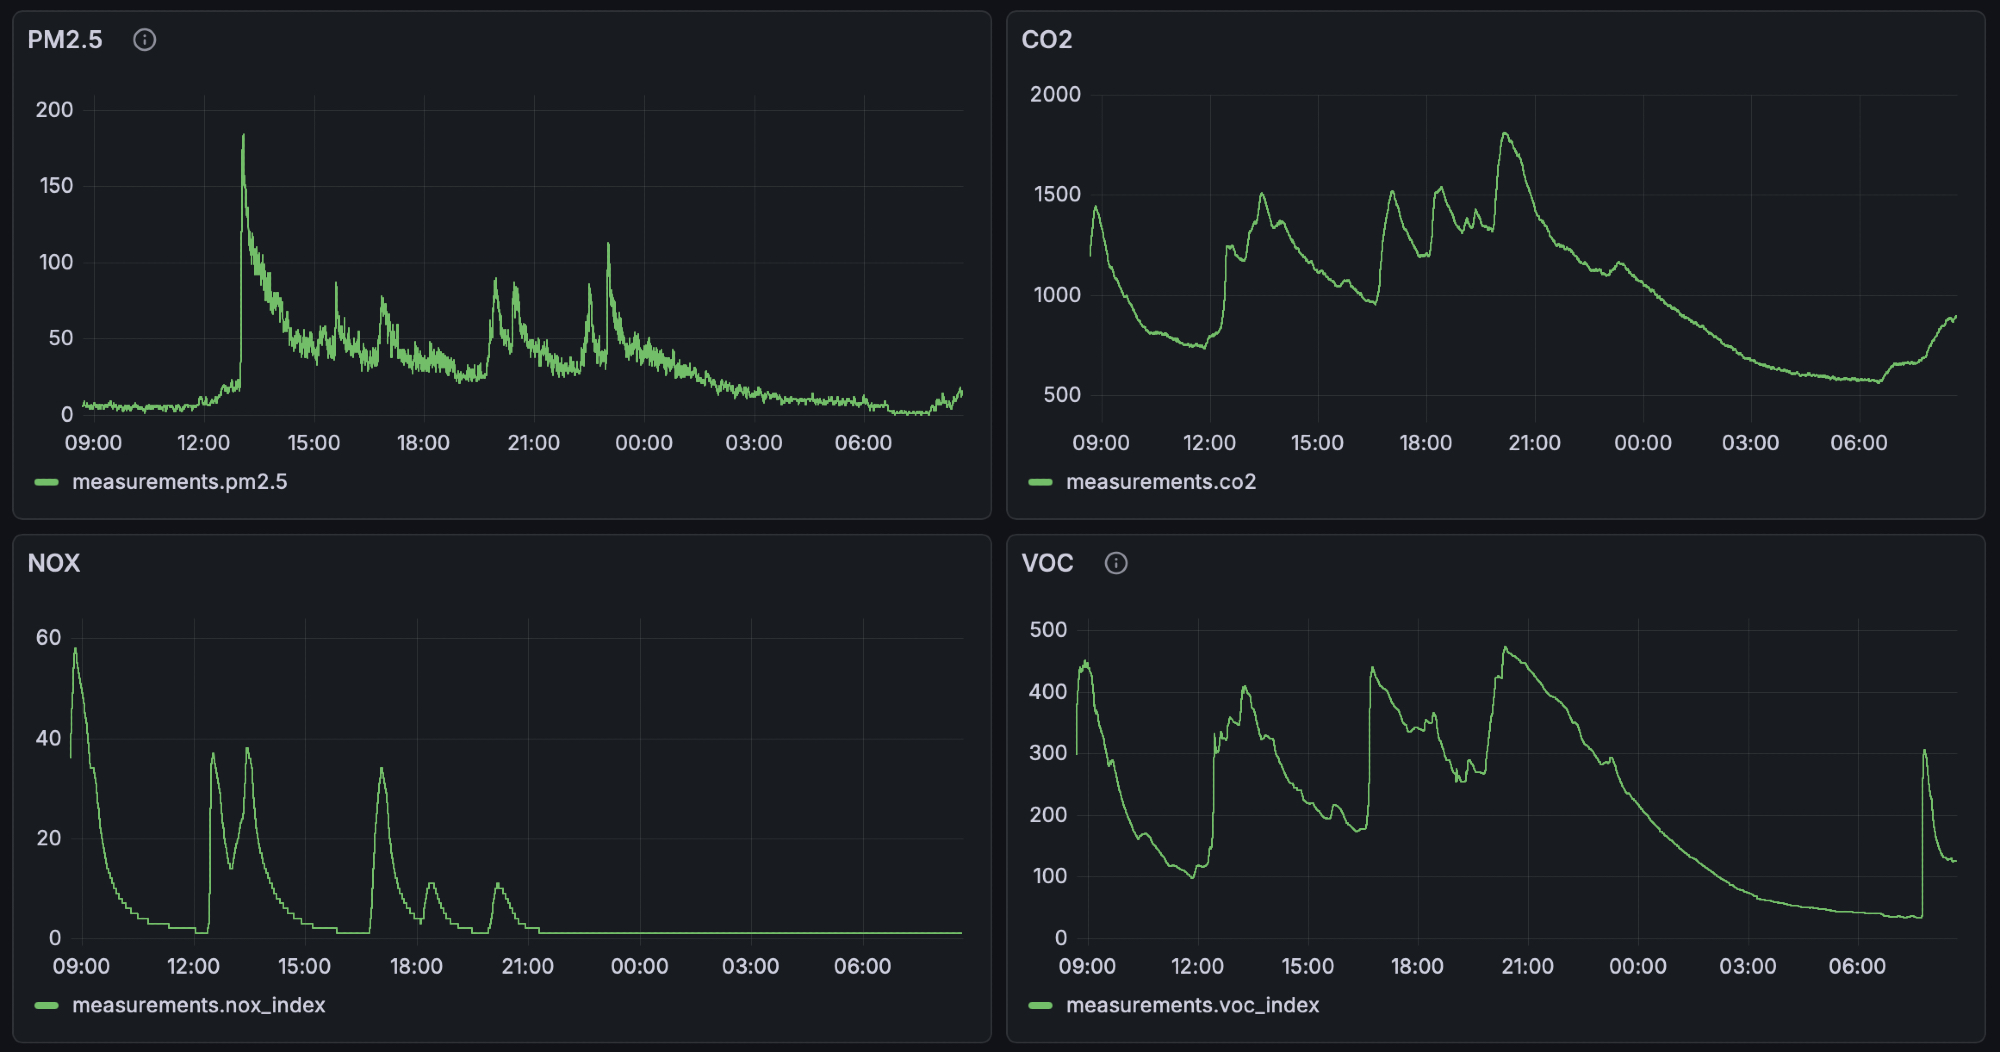Click the highest PM2.5 spike near 13:00

coord(243,136)
